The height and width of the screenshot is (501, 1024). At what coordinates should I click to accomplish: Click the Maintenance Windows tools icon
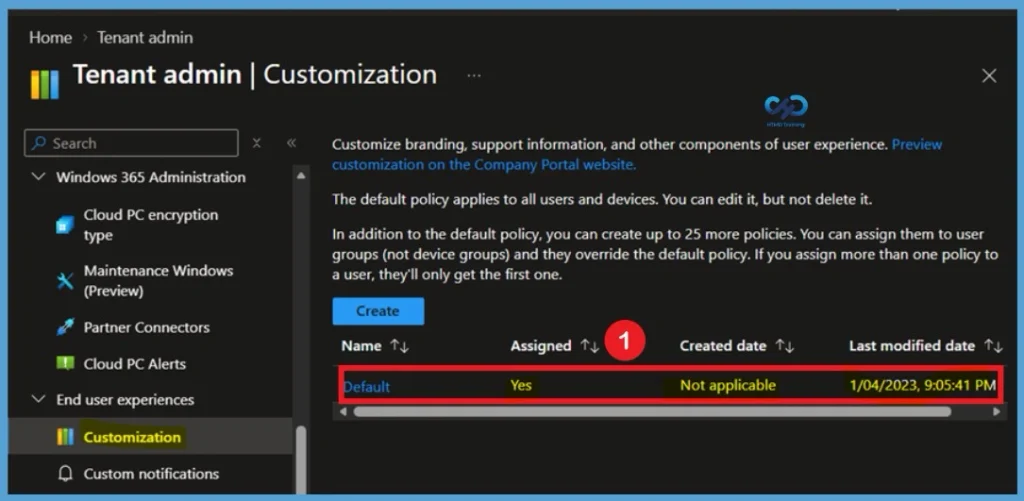[x=65, y=281]
